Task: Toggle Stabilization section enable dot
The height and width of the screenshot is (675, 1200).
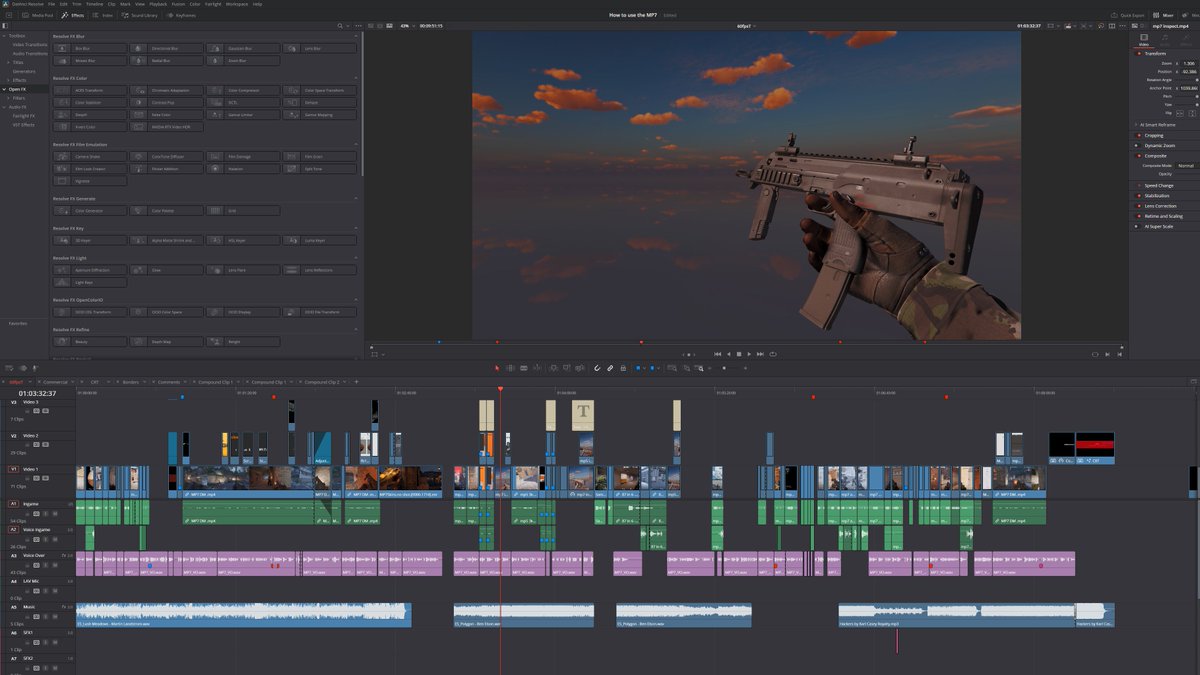Action: coord(1138,195)
